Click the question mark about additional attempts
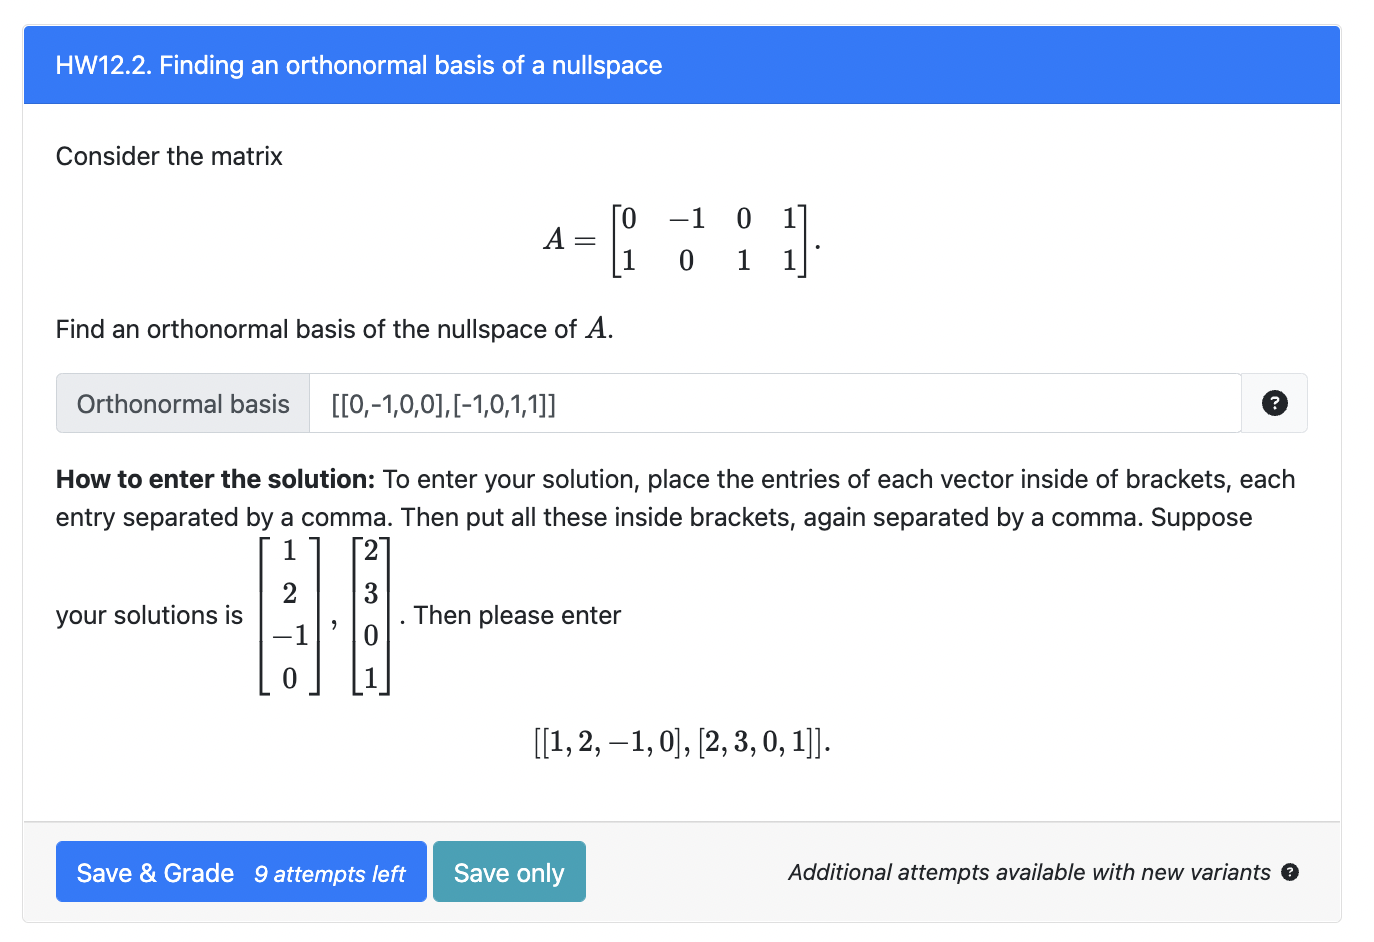The width and height of the screenshot is (1374, 942). pos(1289,872)
